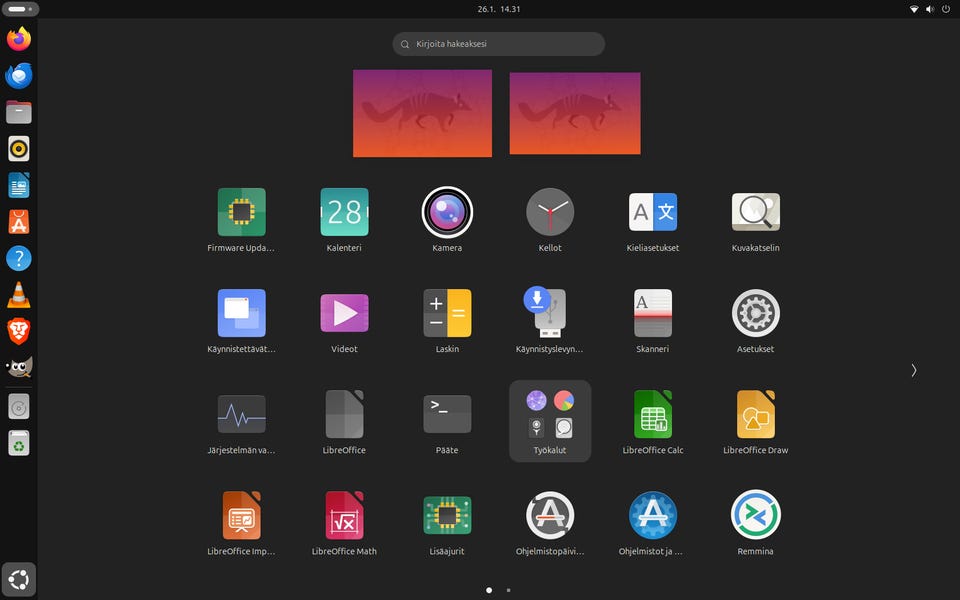
Task: Launch Ohjelmistot ja päivitykset app
Action: pyautogui.click(x=653, y=516)
